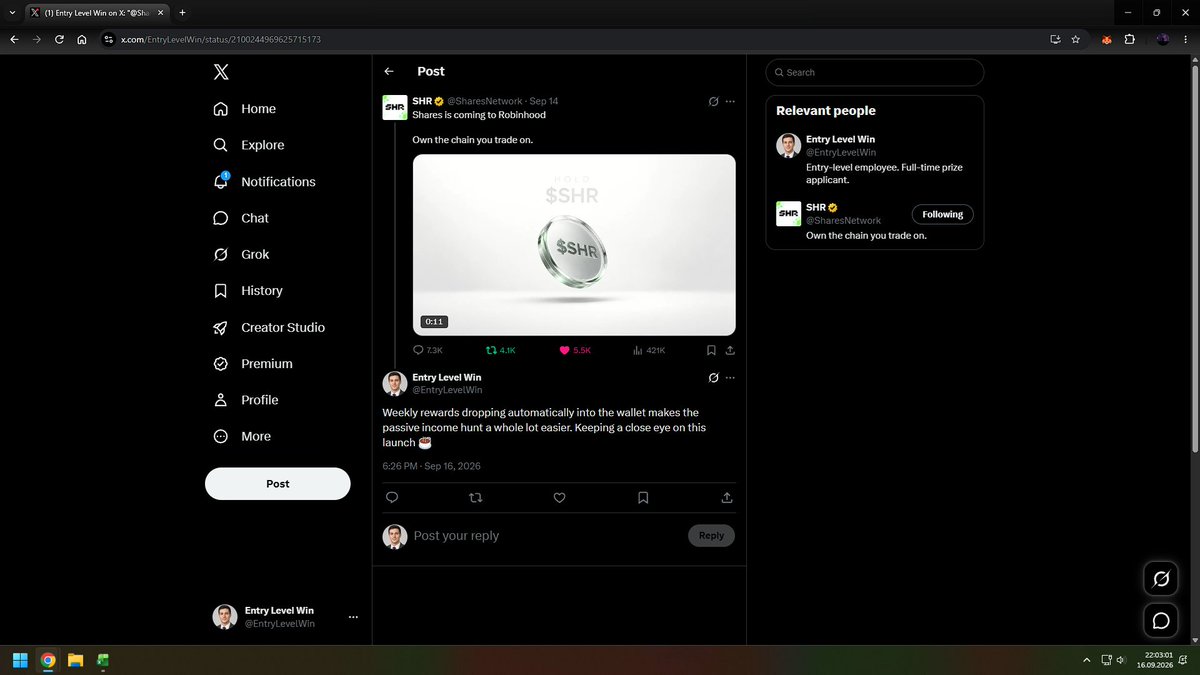The image size is (1200, 675).
Task: Open the Windows Start menu
Action: [x=20, y=660]
